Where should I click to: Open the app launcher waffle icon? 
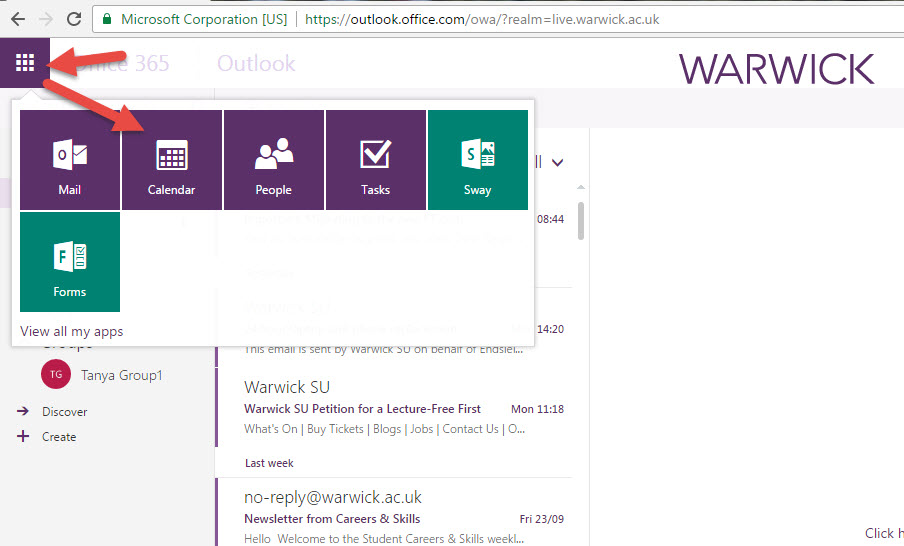(x=25, y=63)
